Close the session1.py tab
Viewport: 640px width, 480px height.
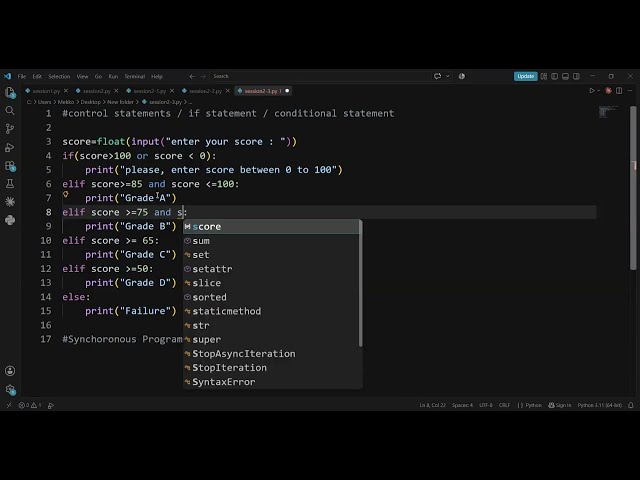click(x=66, y=91)
